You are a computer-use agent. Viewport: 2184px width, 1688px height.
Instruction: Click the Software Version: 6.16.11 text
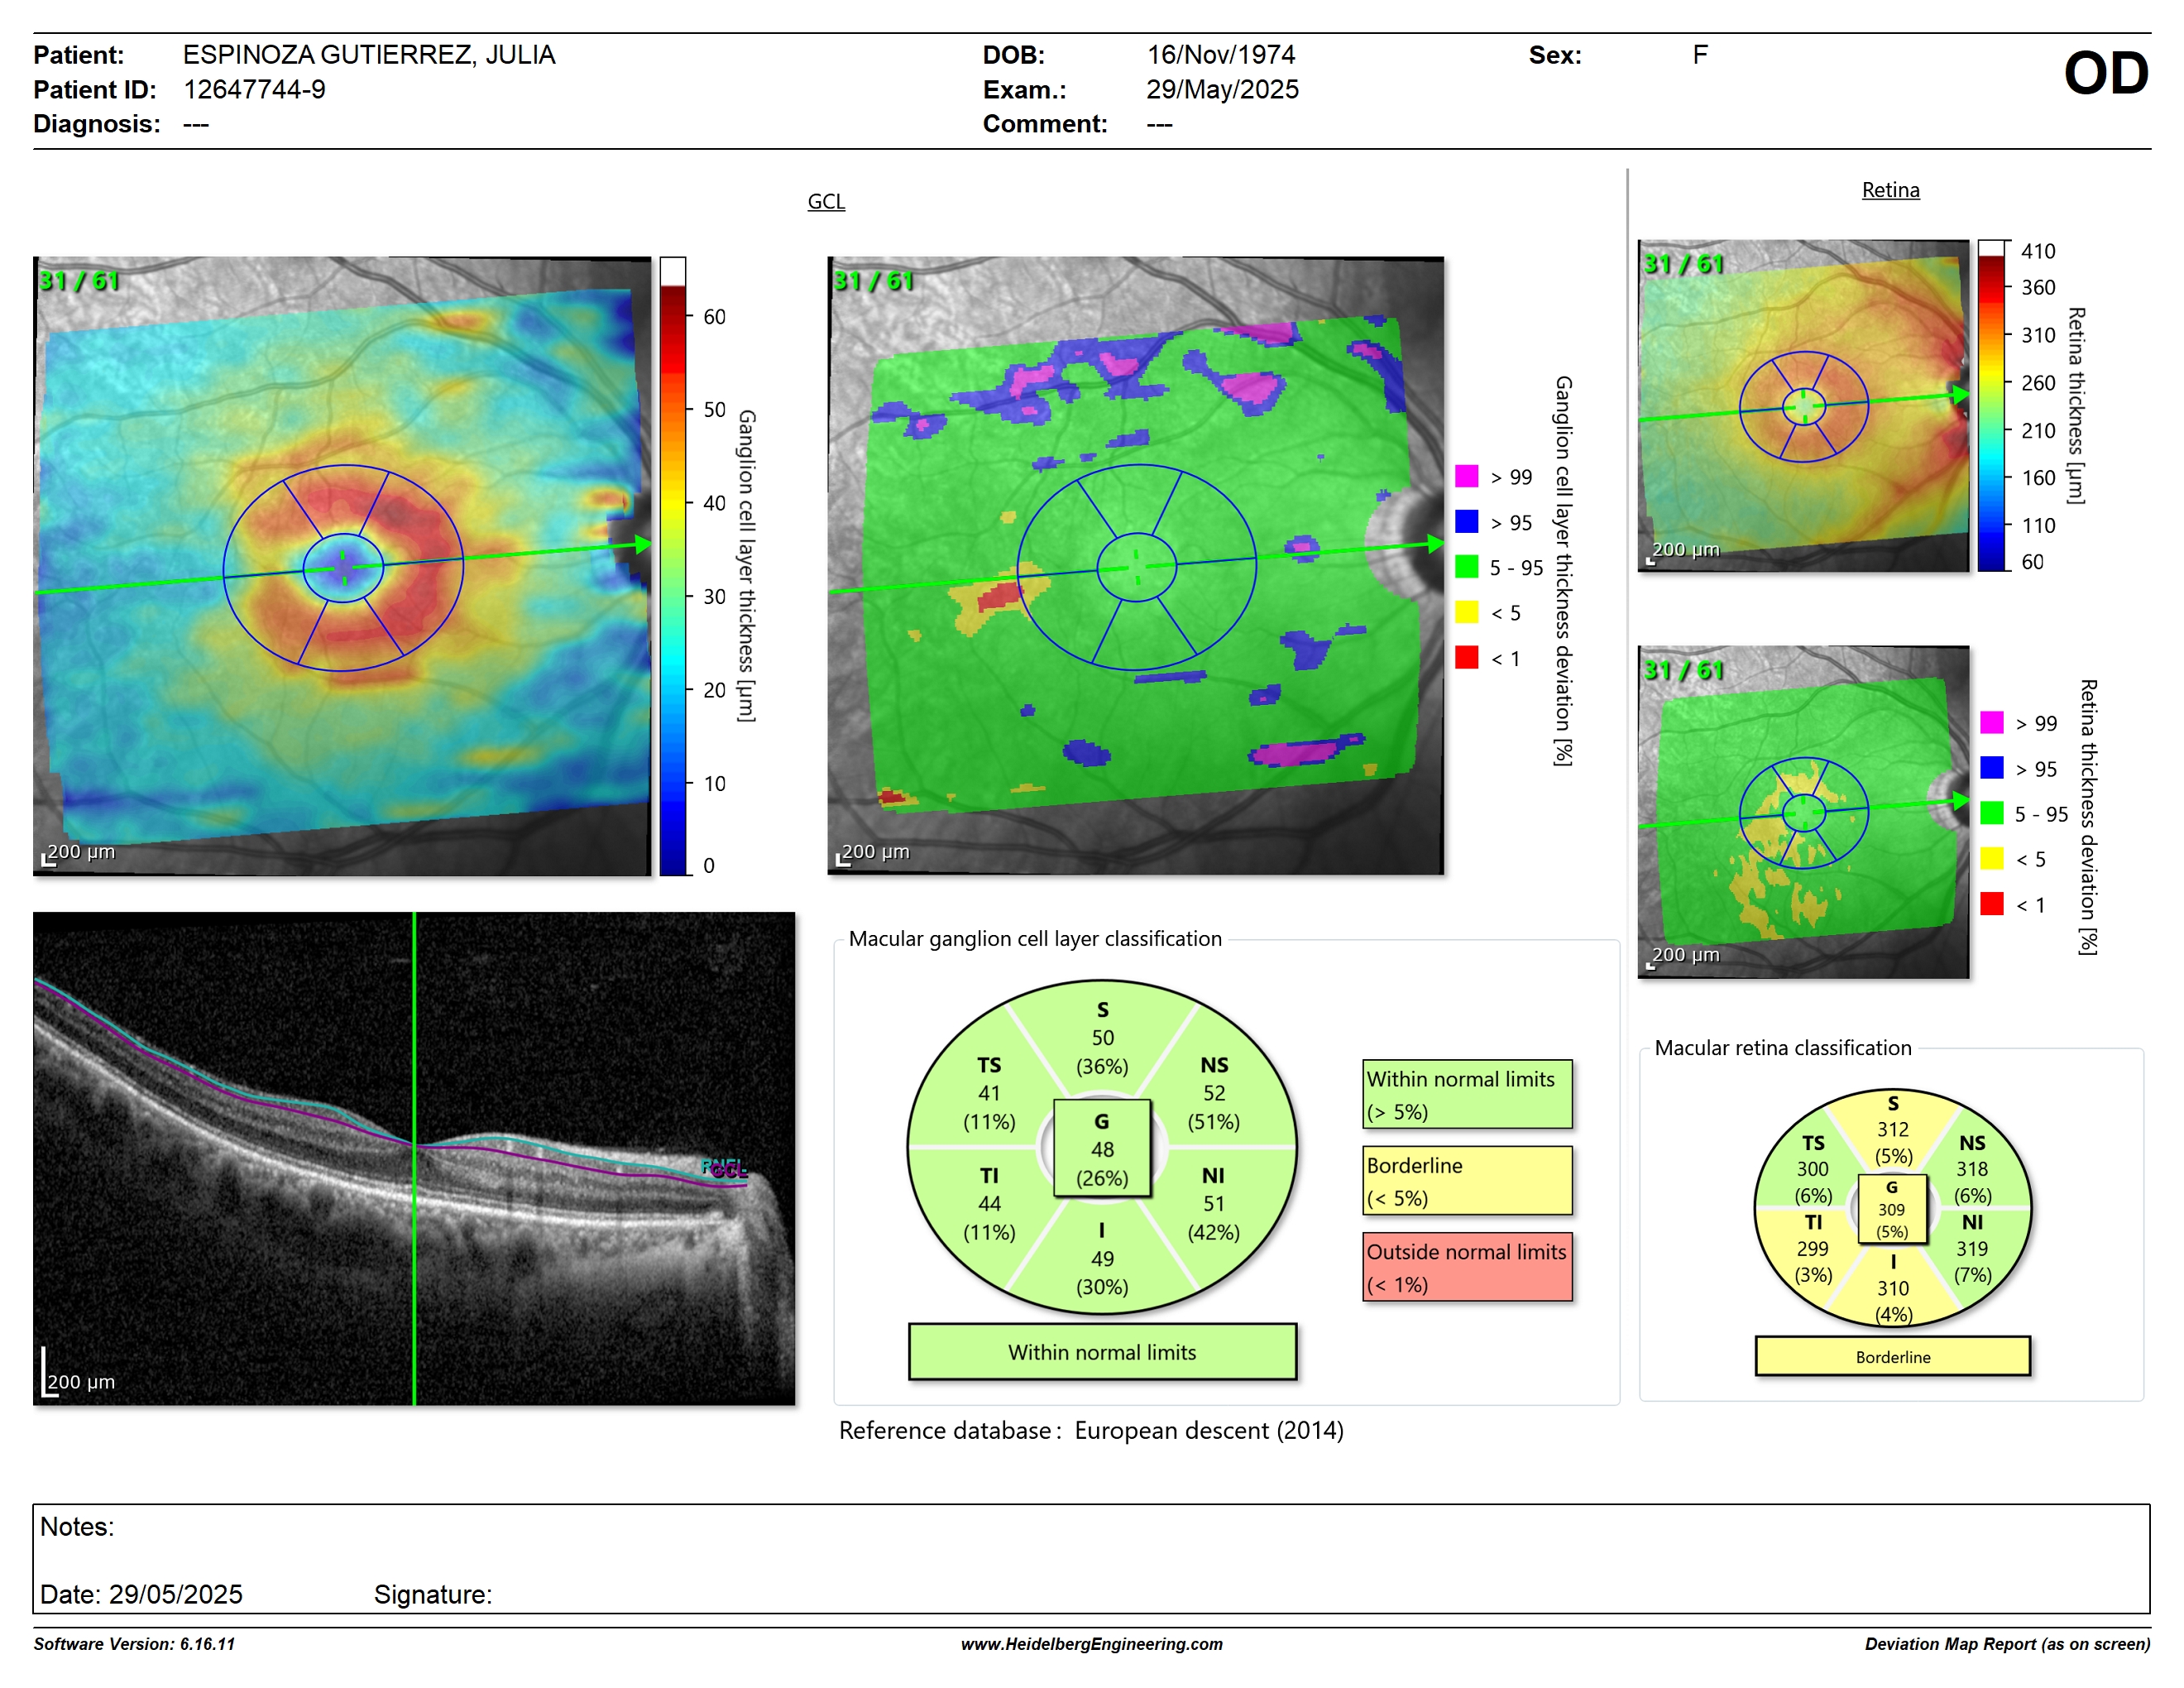coord(134,1644)
